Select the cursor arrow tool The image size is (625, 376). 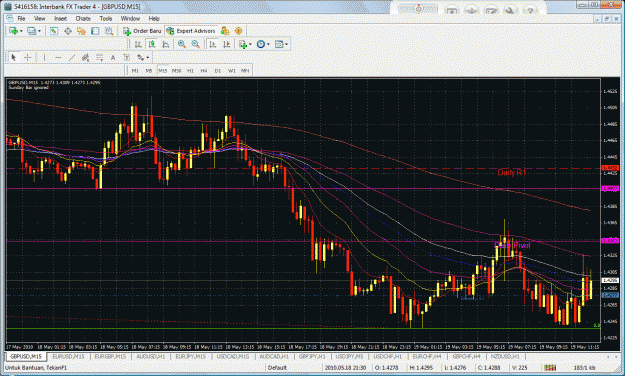[14, 58]
